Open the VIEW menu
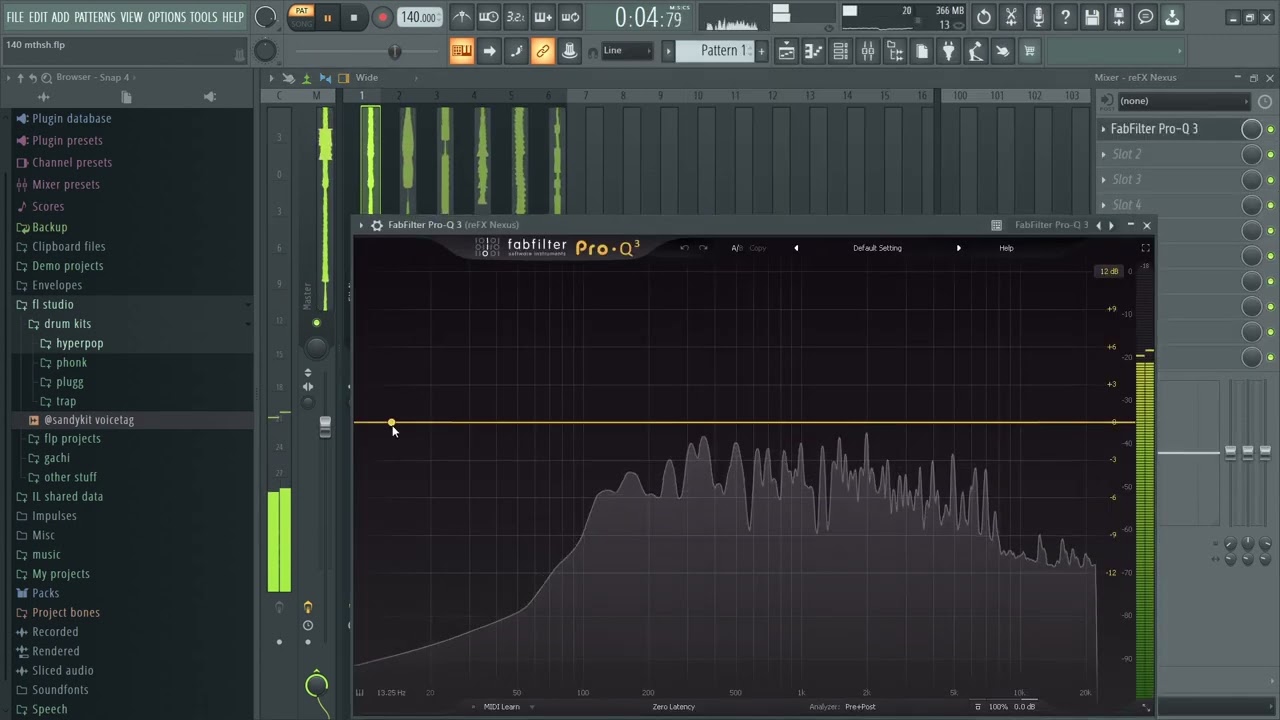Image resolution: width=1280 pixels, height=720 pixels. pos(132,17)
